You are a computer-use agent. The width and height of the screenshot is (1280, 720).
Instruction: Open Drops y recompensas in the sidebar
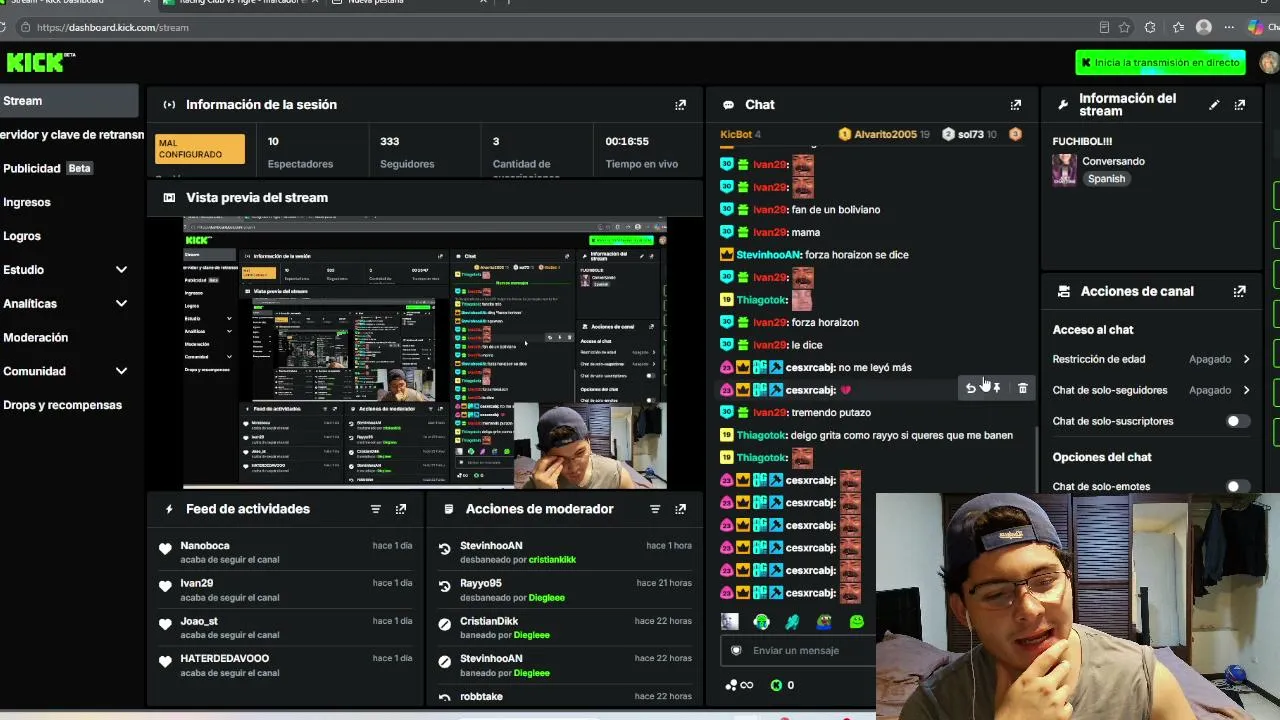62,405
